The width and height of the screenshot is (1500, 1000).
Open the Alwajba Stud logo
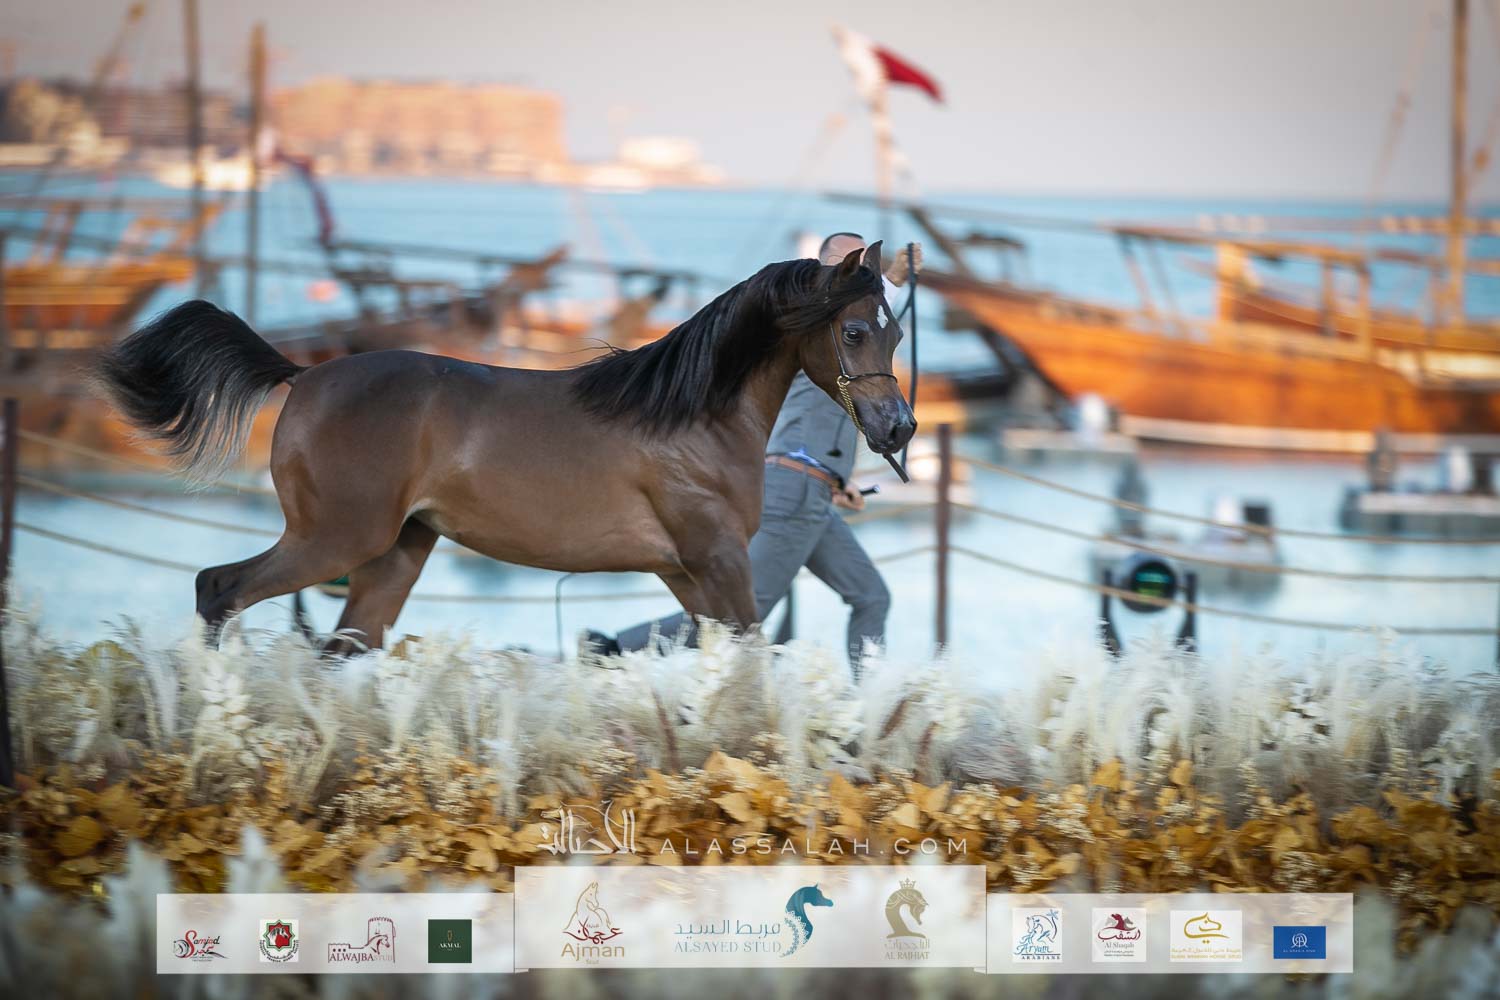coord(361,940)
